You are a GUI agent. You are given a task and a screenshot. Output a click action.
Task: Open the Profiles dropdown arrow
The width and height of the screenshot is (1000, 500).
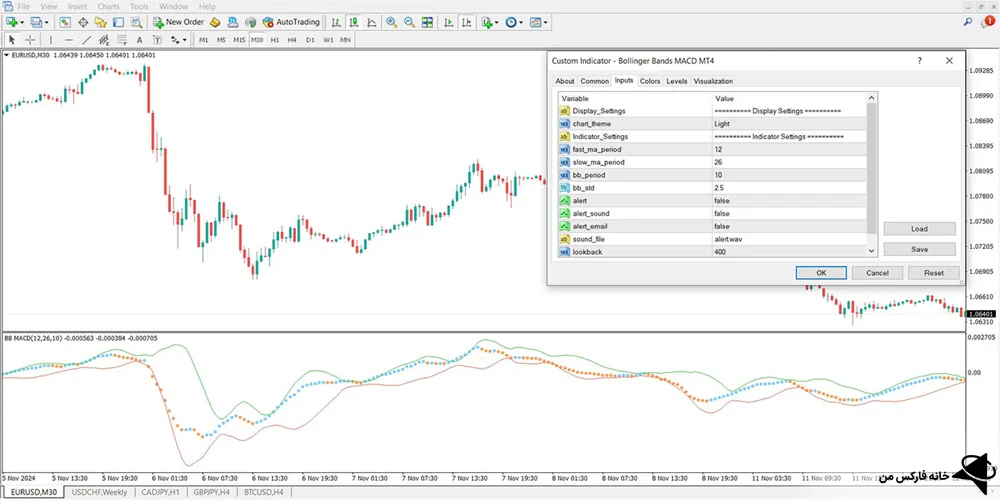(47, 22)
